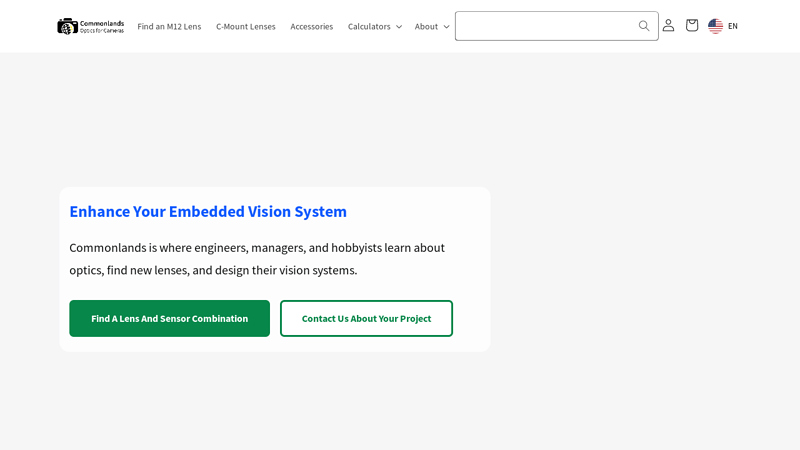This screenshot has height=450, width=800.
Task: Click the search magnifier icon
Action: click(x=644, y=26)
